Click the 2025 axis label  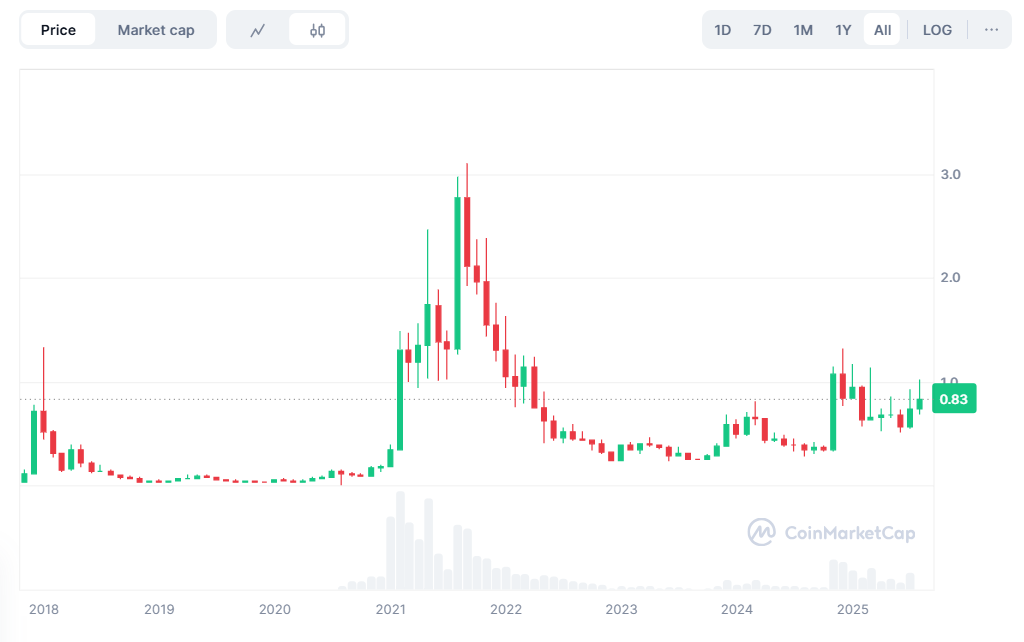pos(853,609)
